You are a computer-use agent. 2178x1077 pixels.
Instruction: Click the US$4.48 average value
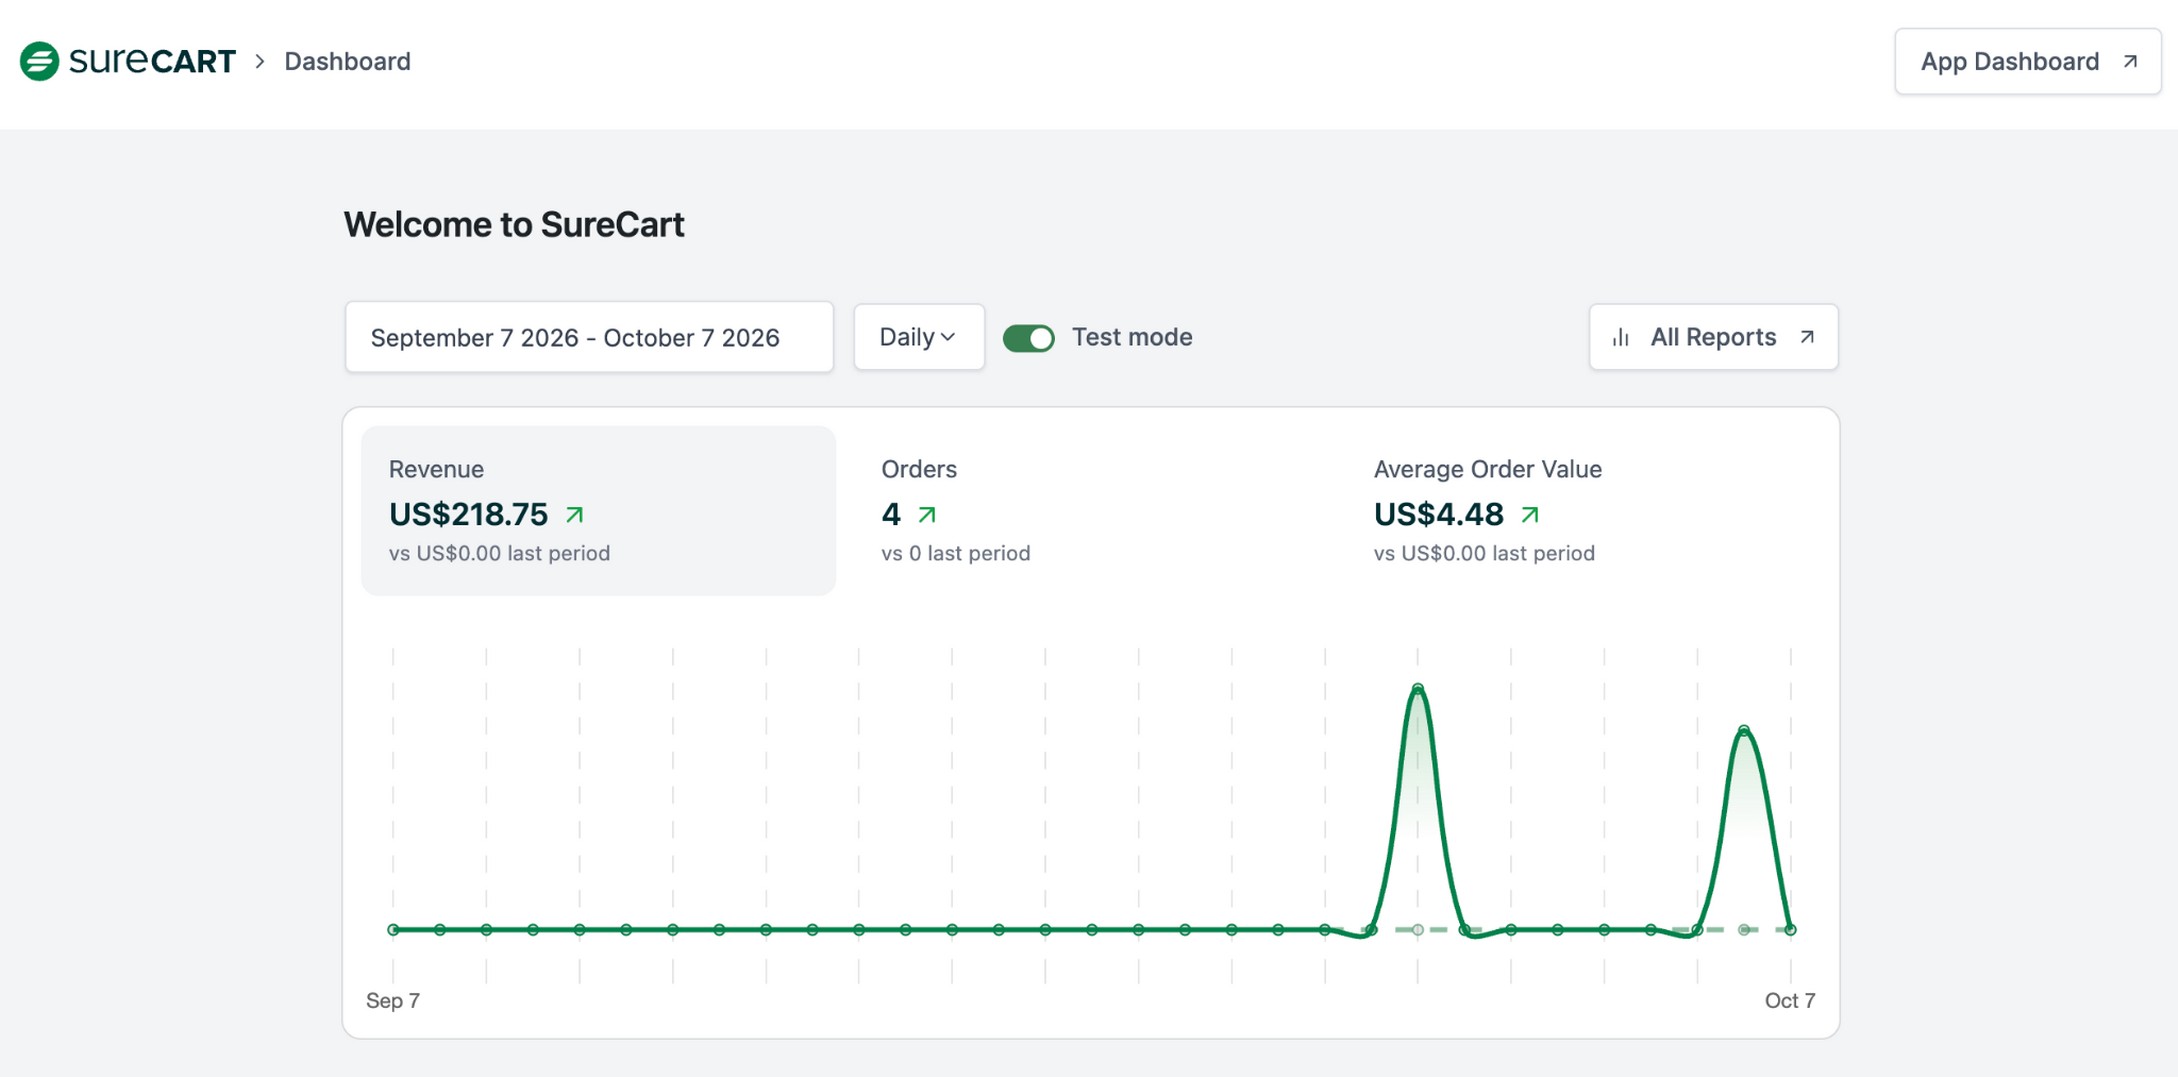click(1438, 514)
